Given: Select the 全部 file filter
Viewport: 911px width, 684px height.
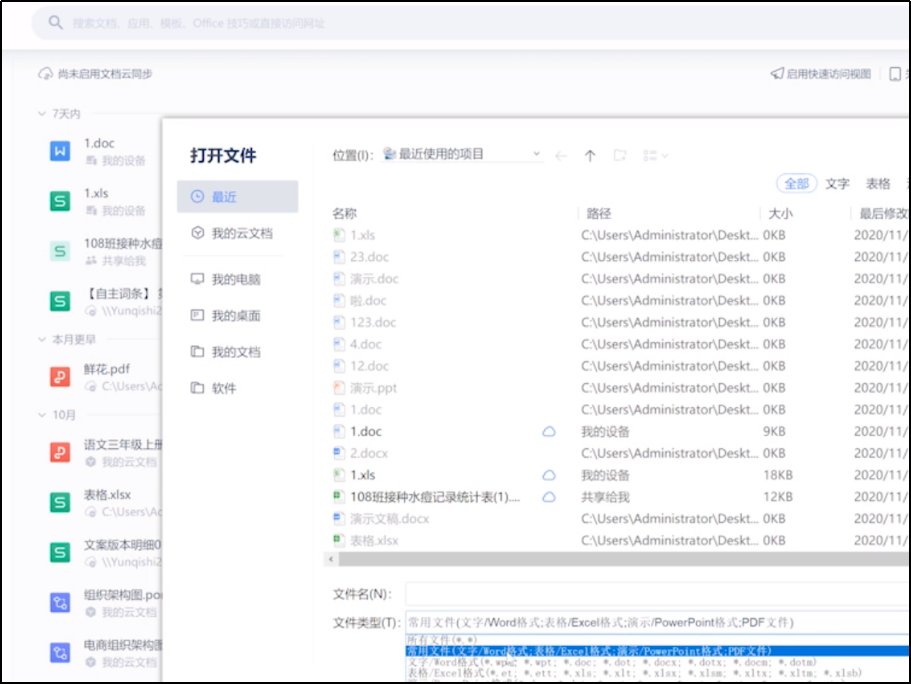Looking at the screenshot, I should click(798, 185).
